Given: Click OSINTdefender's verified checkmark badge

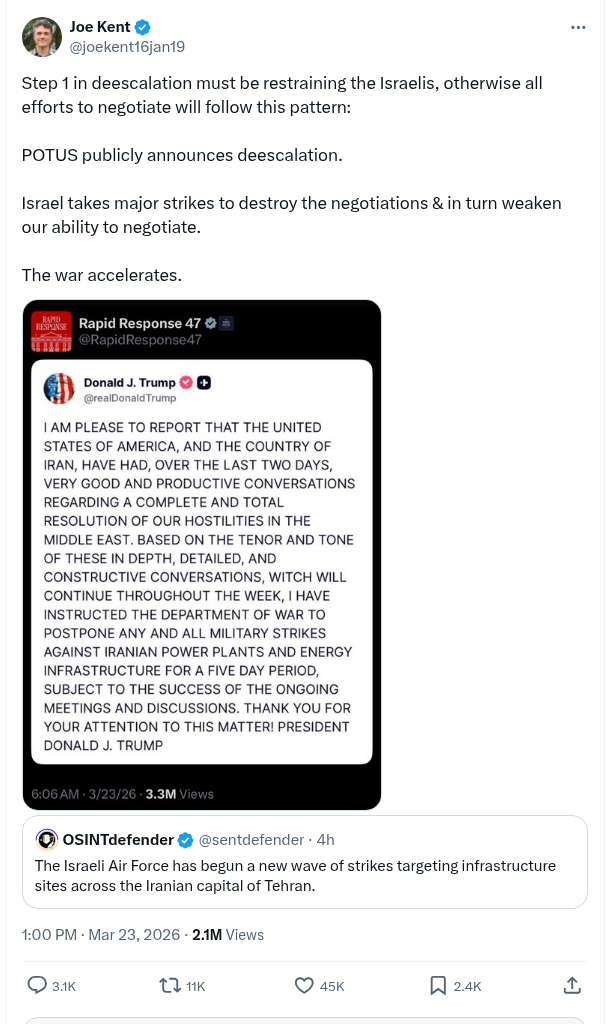Looking at the screenshot, I should tap(183, 839).
